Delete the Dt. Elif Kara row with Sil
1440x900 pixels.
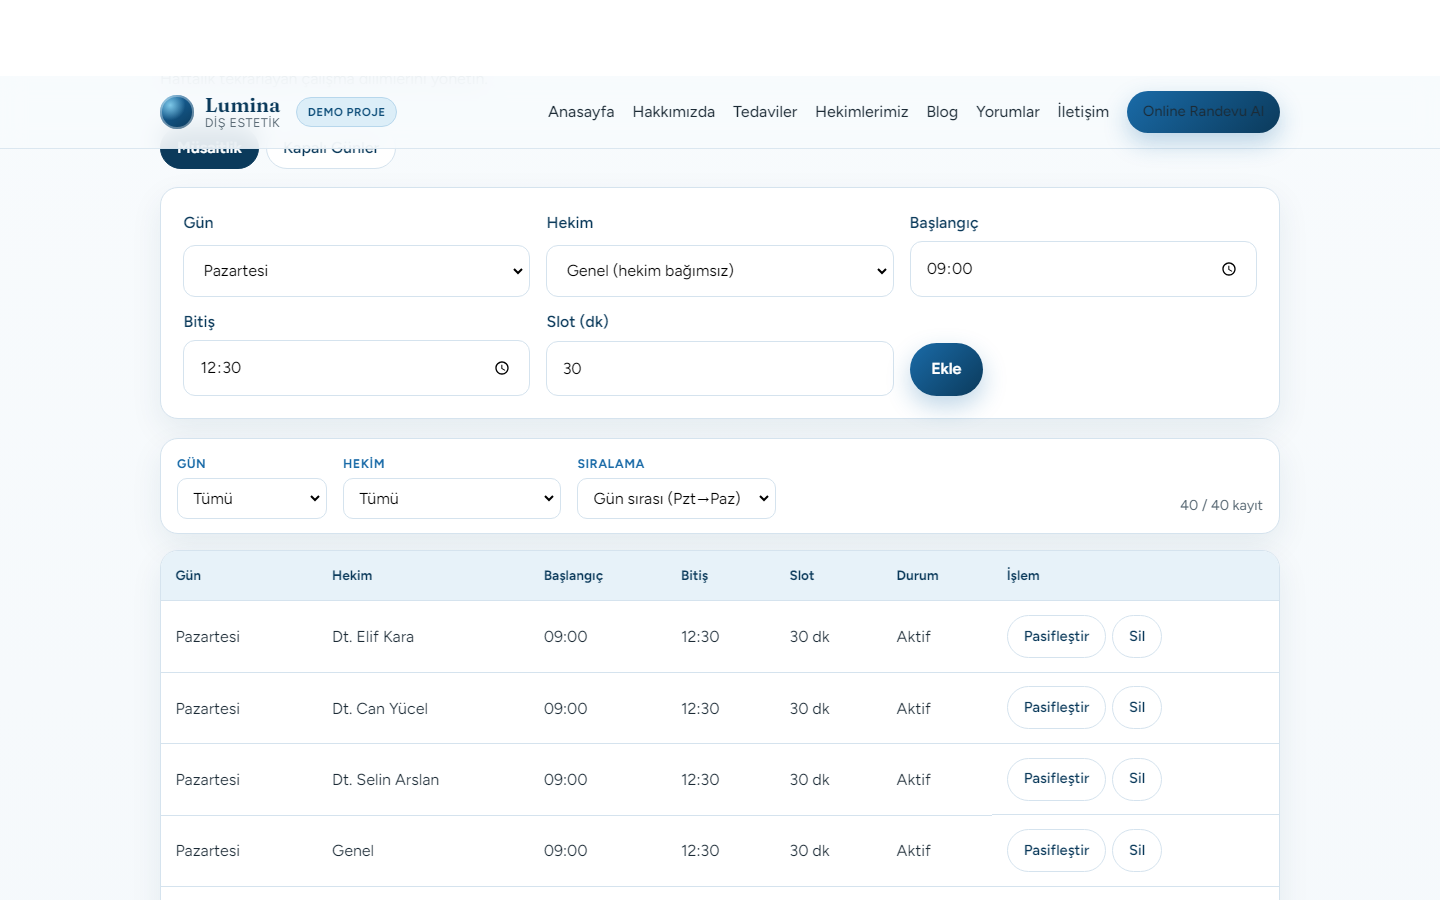[1137, 636]
